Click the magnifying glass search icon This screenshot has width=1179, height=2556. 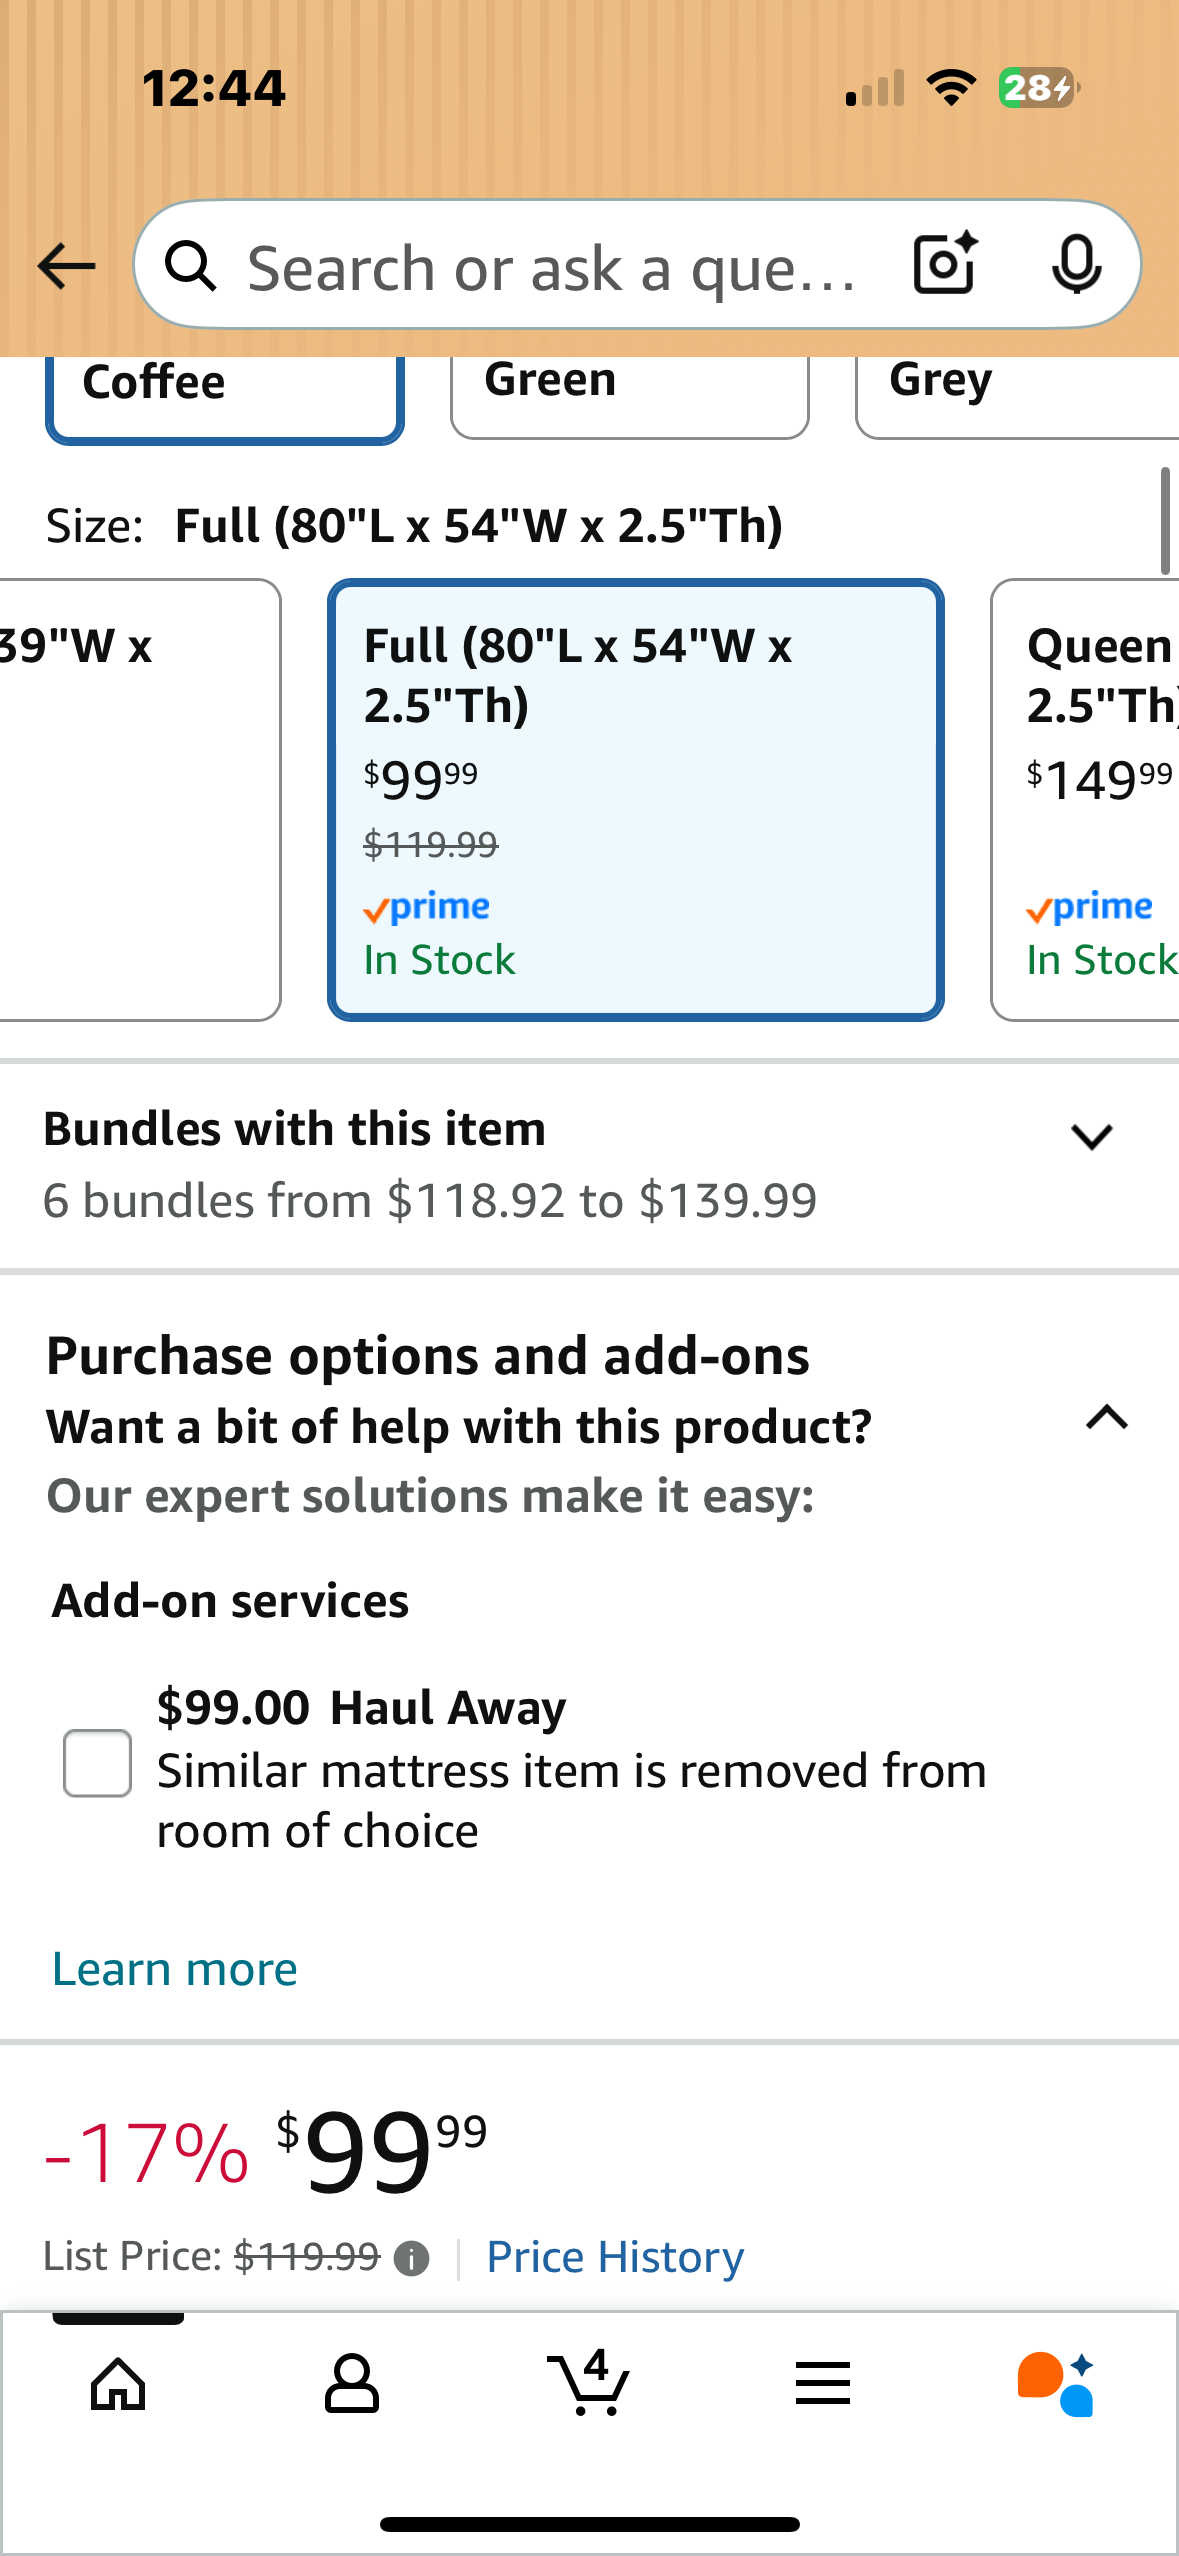click(x=195, y=265)
